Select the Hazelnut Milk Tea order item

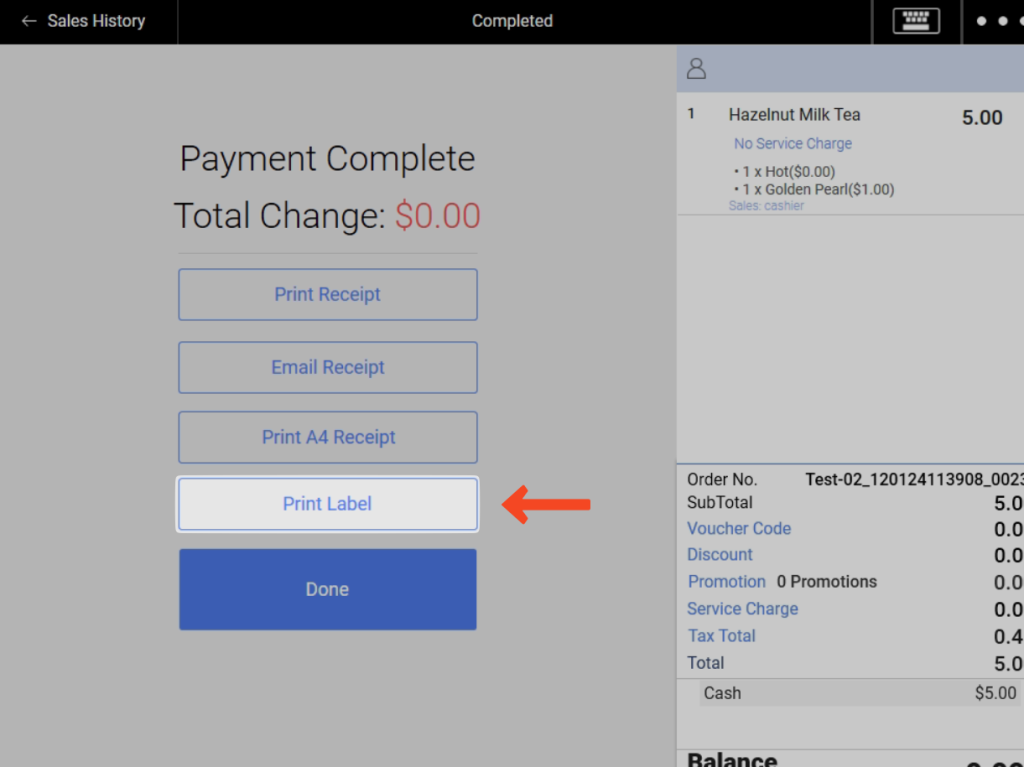(x=794, y=115)
